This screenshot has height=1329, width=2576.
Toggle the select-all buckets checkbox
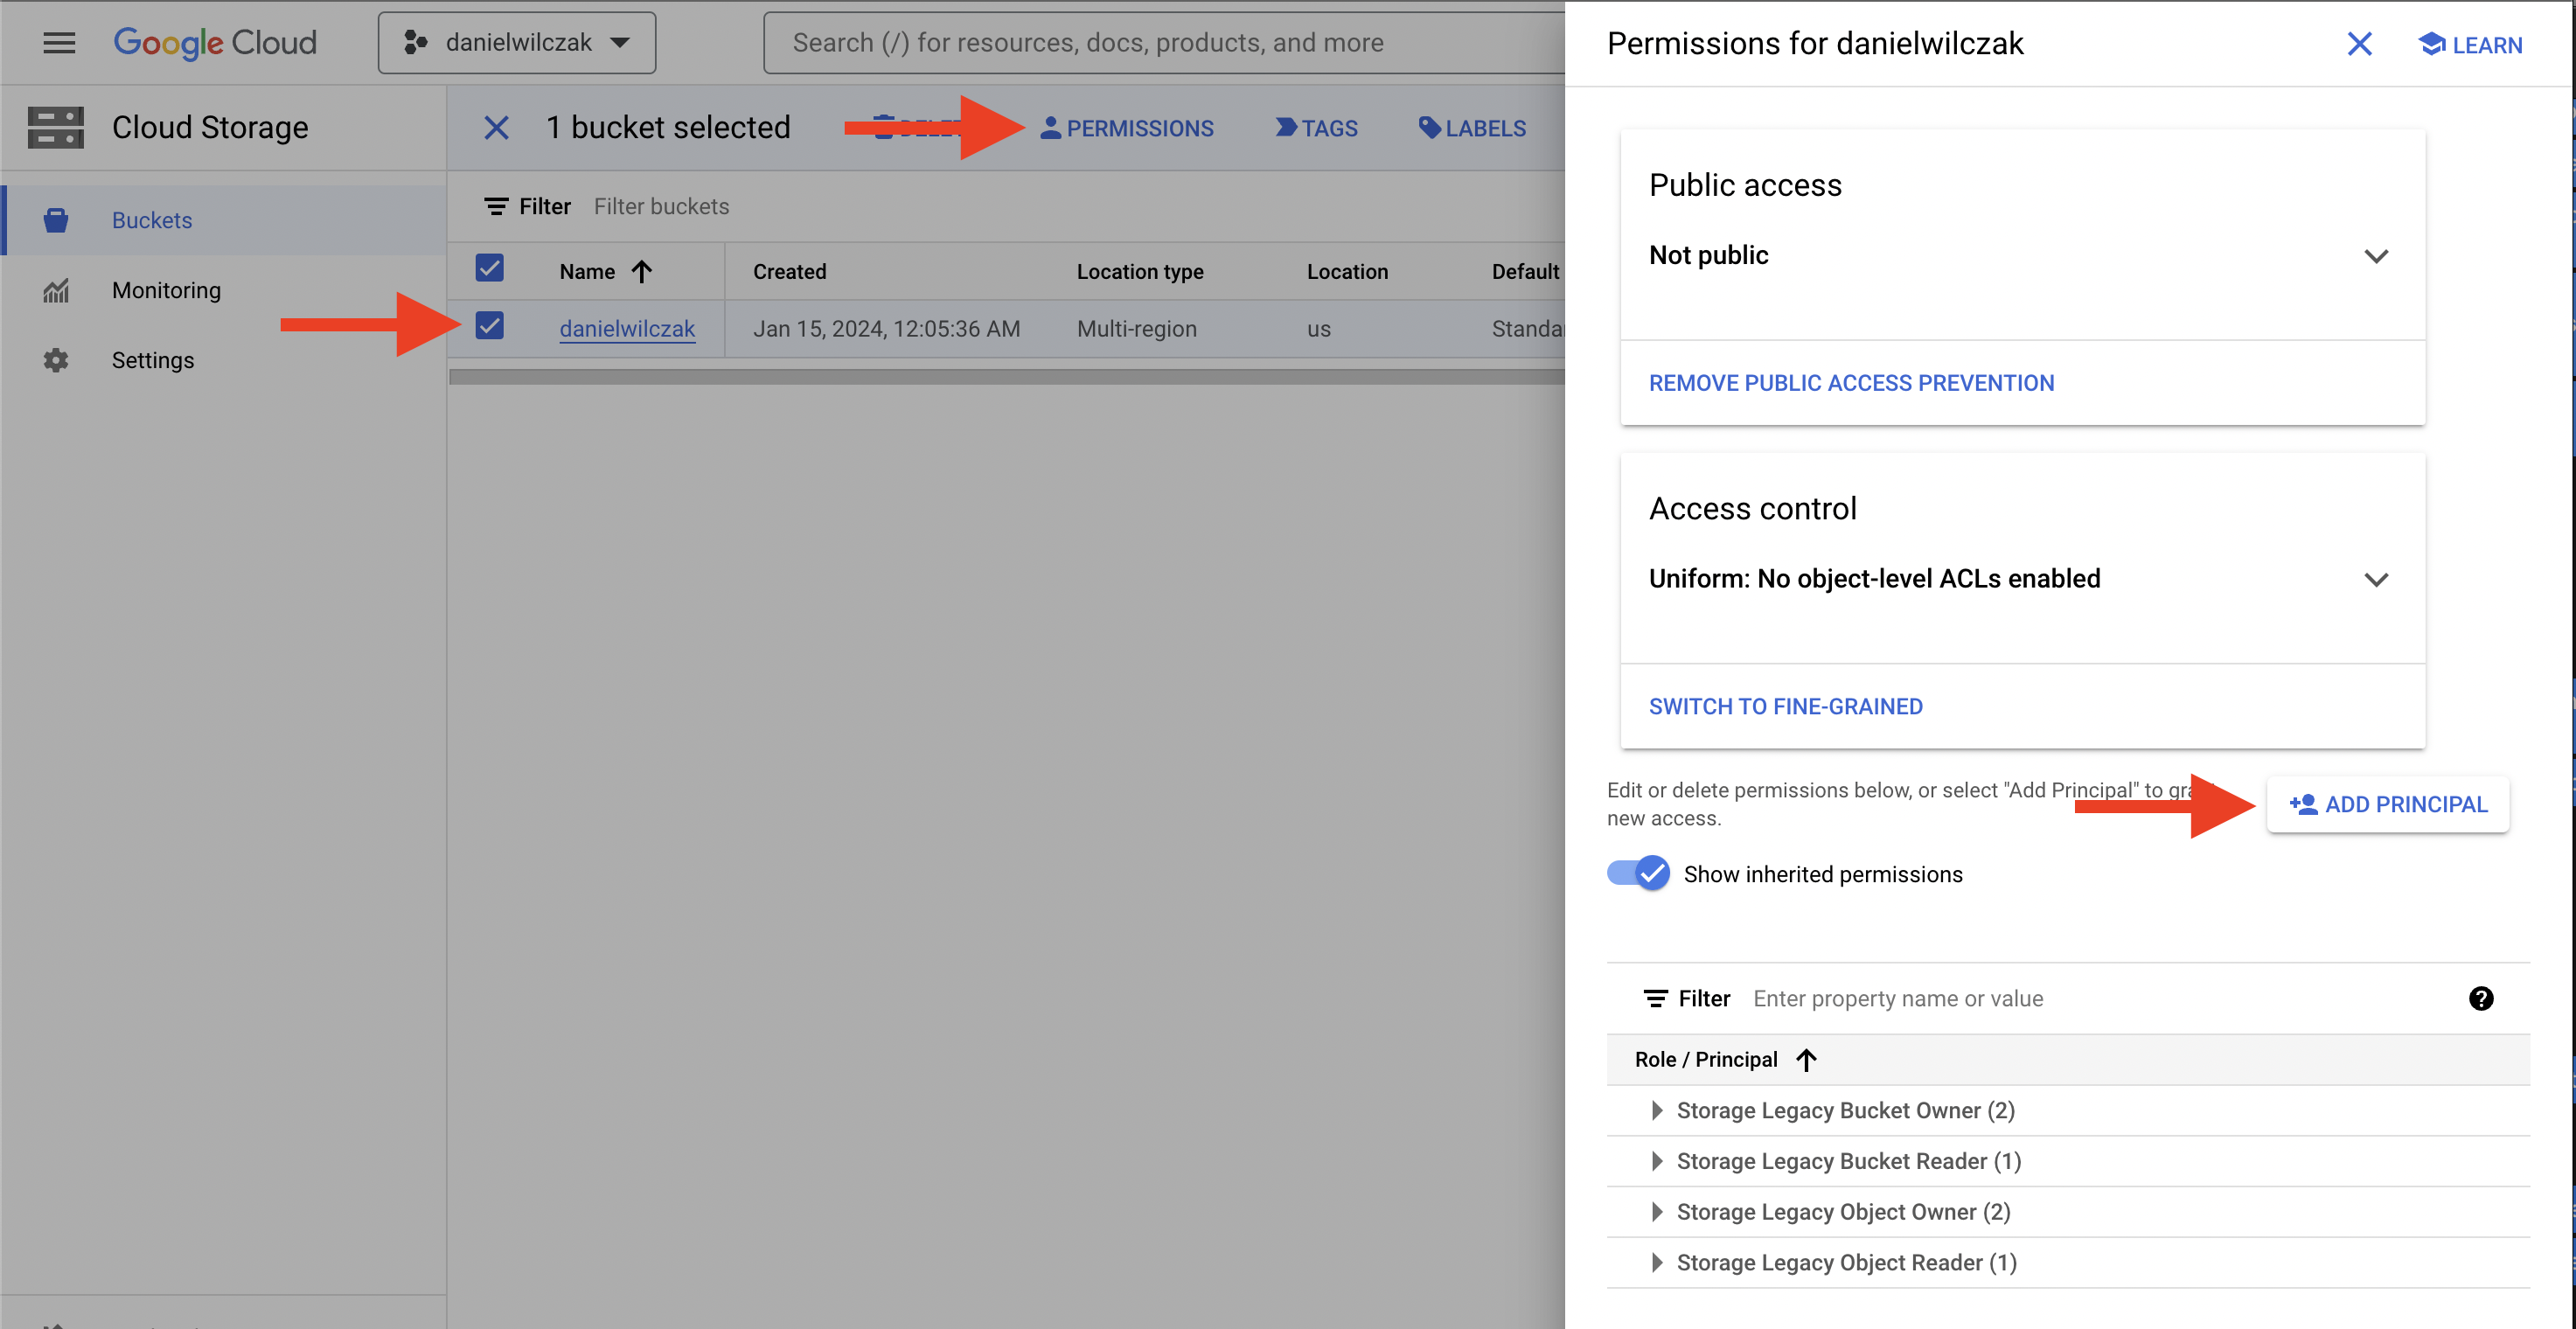click(489, 268)
